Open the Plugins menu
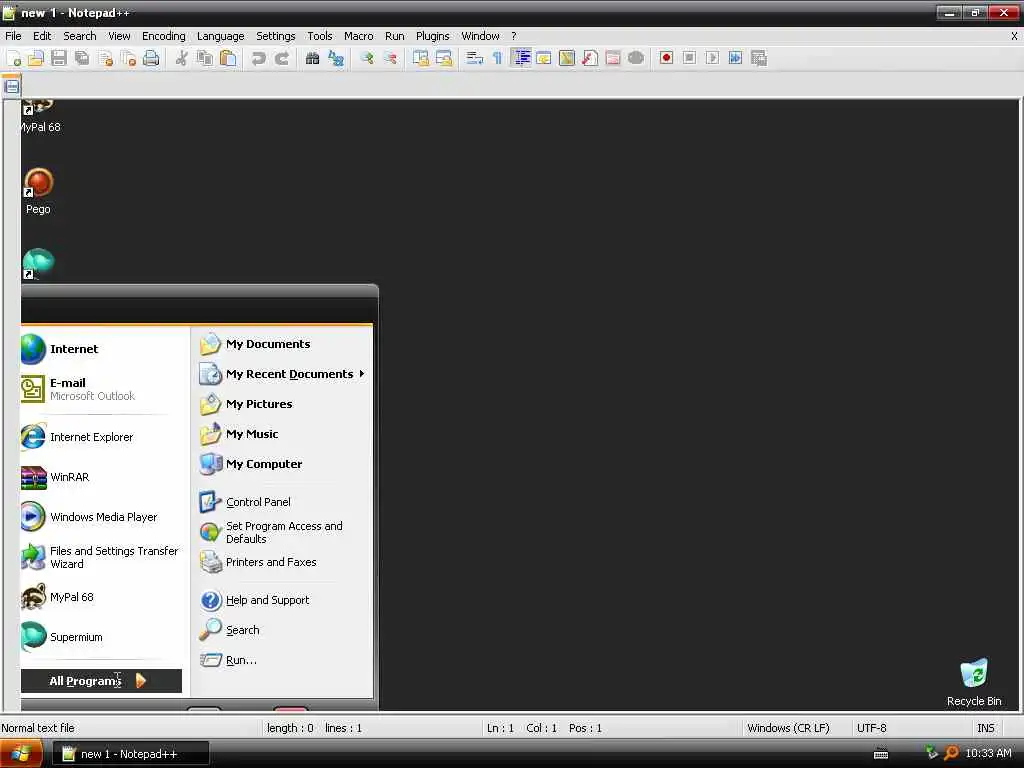Viewport: 1024px width, 768px height. pos(432,36)
